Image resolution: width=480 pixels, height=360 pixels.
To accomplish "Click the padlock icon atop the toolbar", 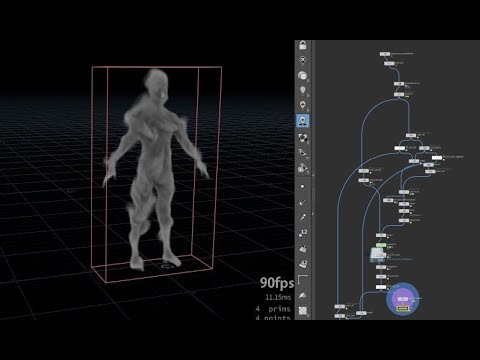I will pos(303,45).
